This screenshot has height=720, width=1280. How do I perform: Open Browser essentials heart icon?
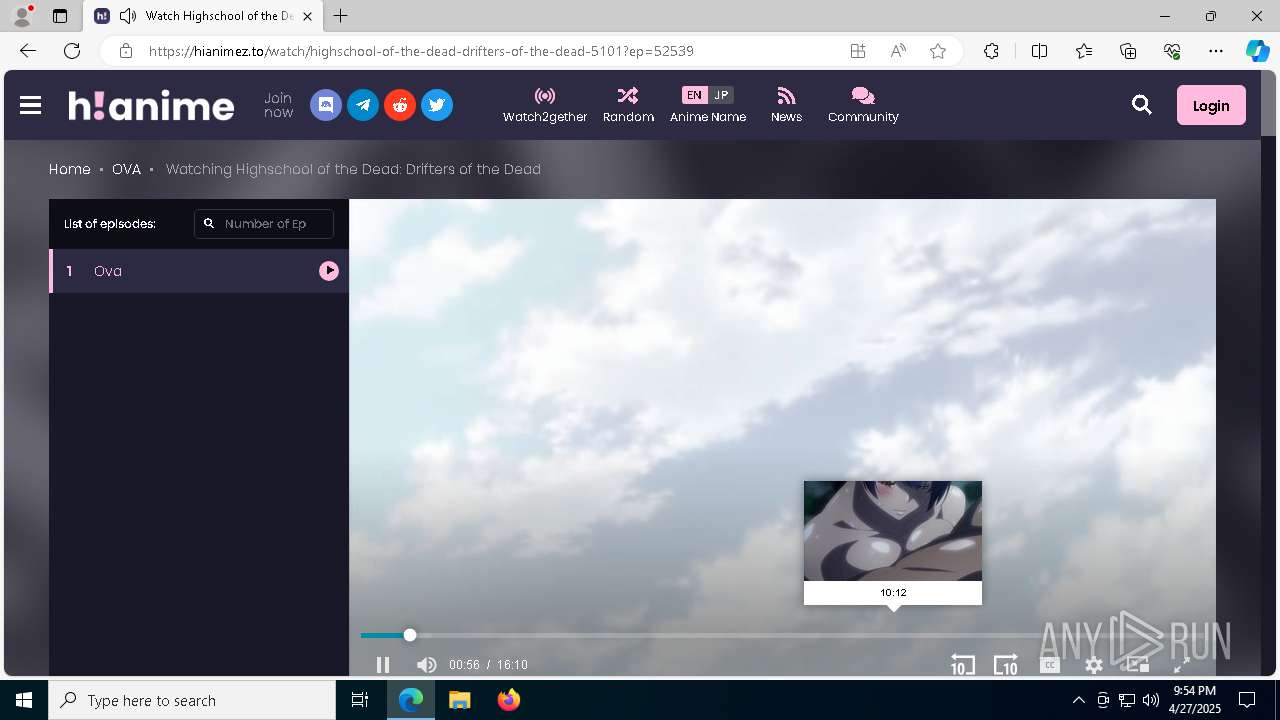(x=1172, y=51)
